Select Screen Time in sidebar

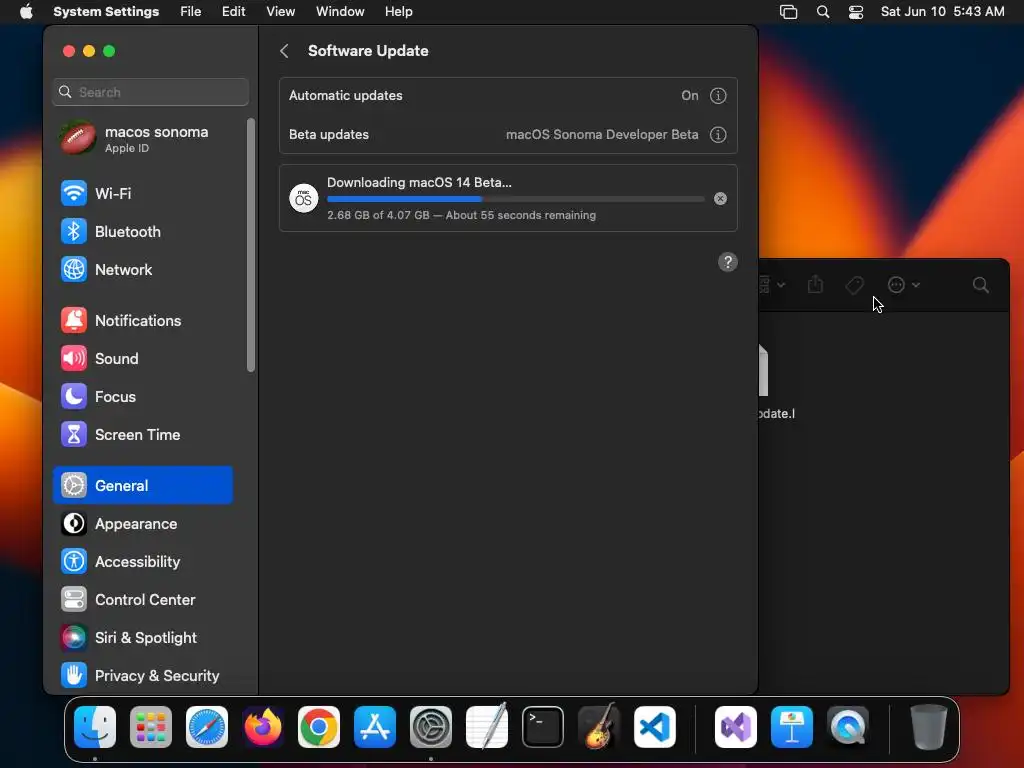pos(142,434)
